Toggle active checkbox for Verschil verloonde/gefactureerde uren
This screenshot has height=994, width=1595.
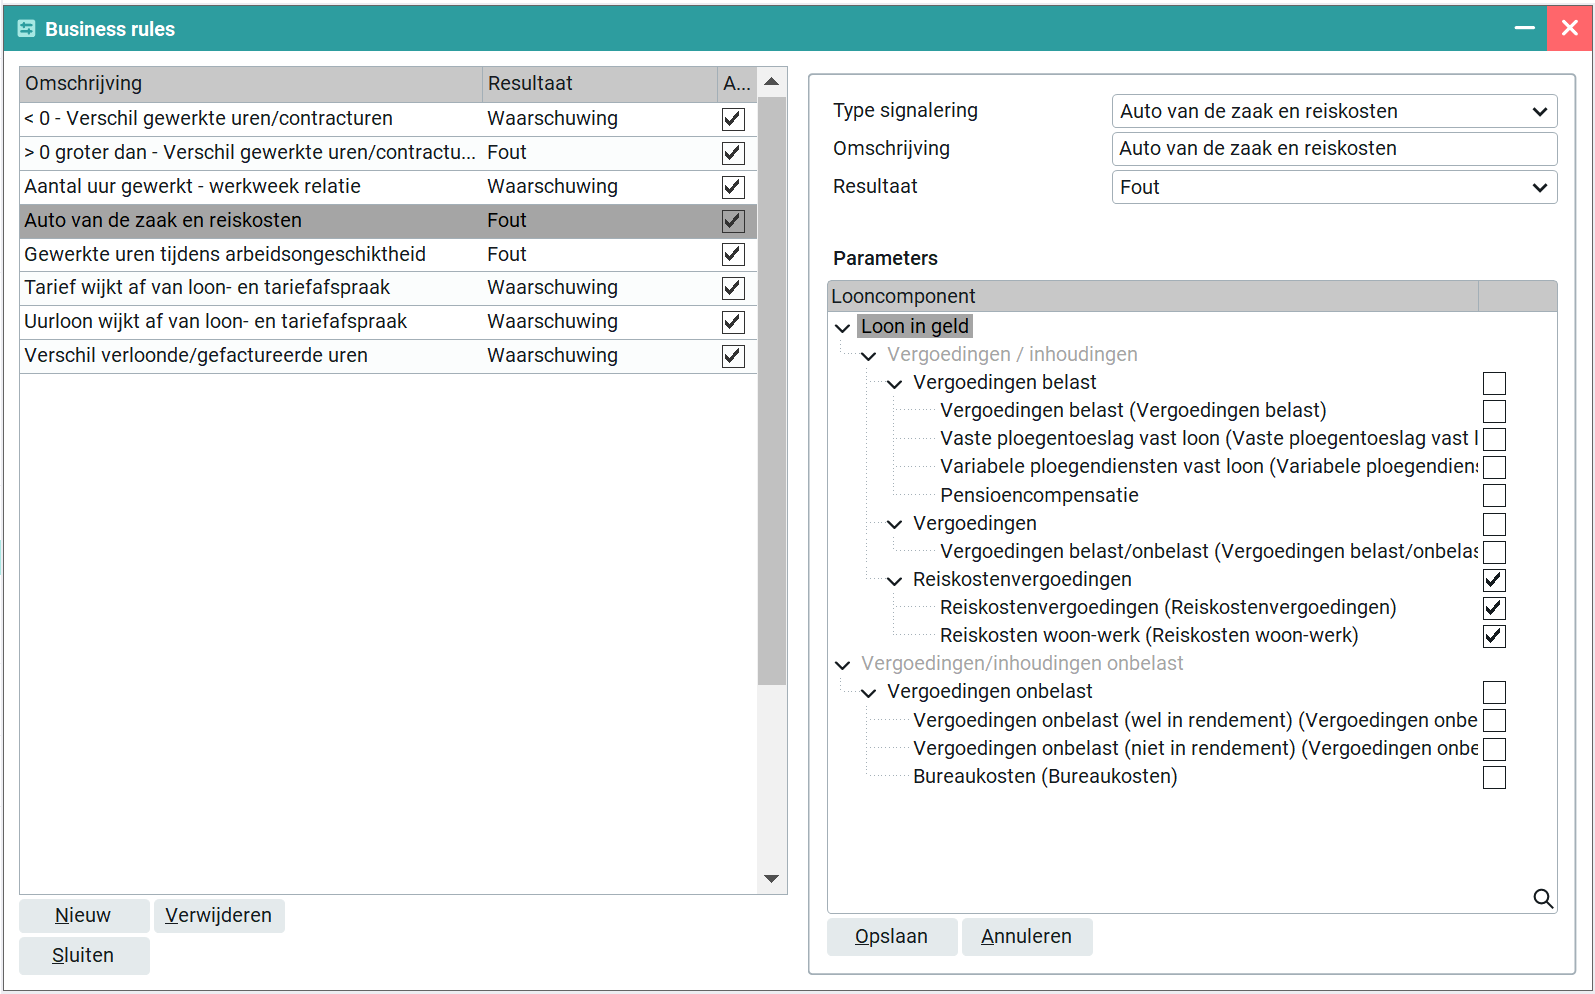(733, 356)
